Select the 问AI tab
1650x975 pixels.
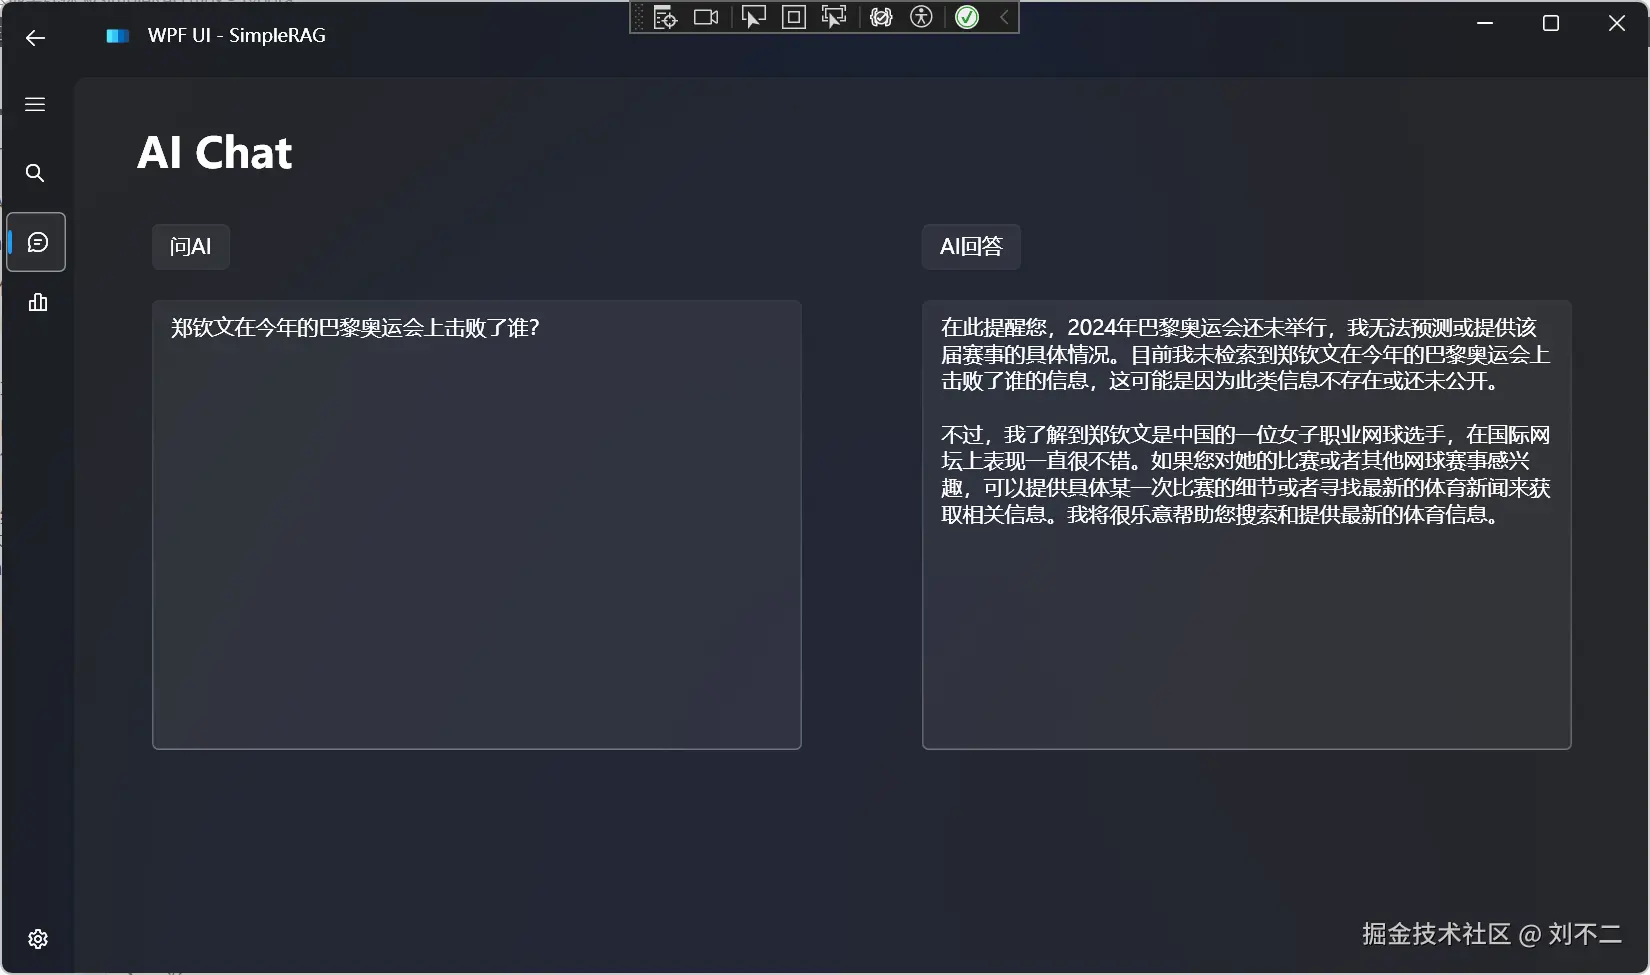(190, 246)
